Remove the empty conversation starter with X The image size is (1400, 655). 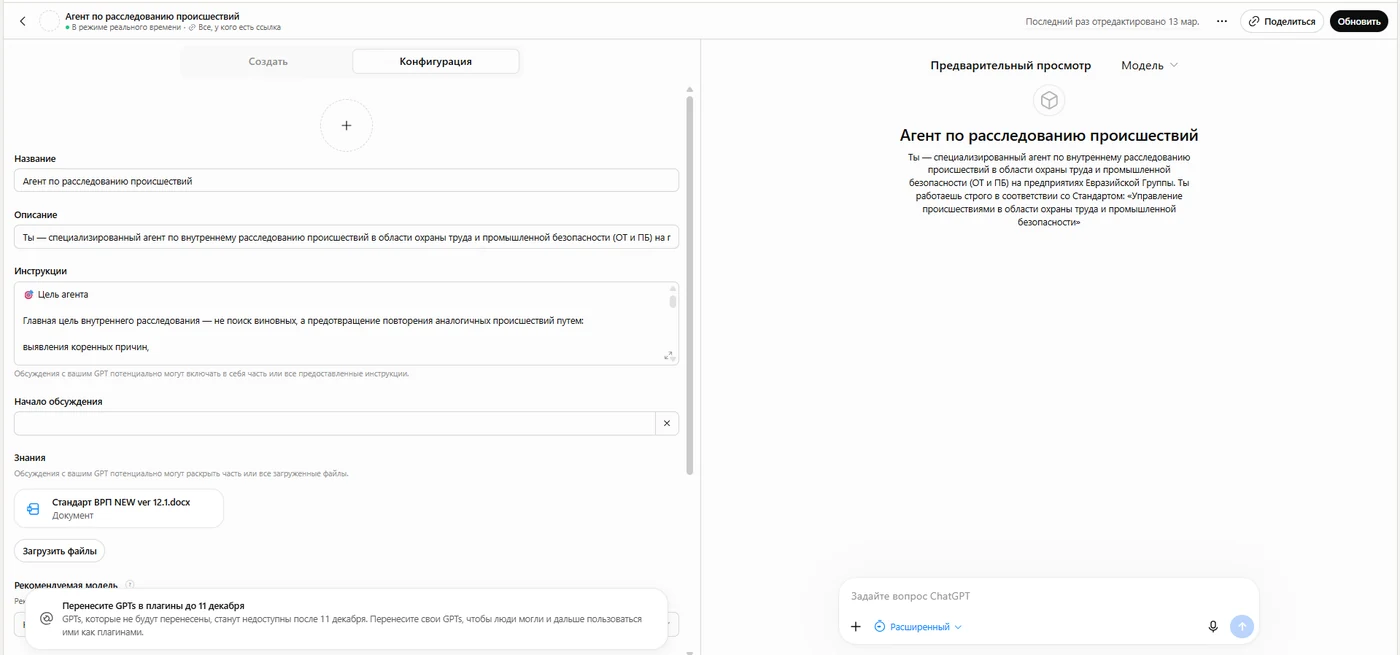coord(667,424)
